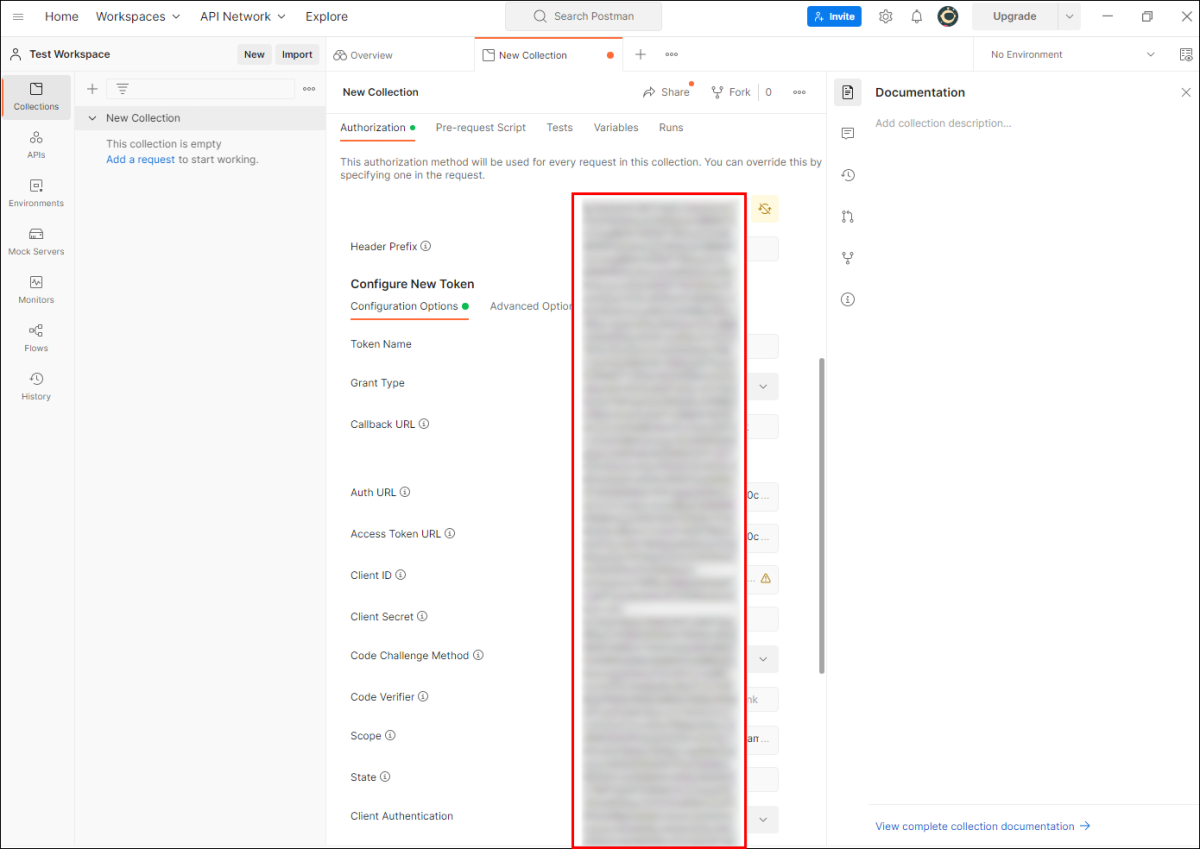This screenshot has height=849, width=1200.
Task: Select the Documentation icon in right rail
Action: [848, 92]
